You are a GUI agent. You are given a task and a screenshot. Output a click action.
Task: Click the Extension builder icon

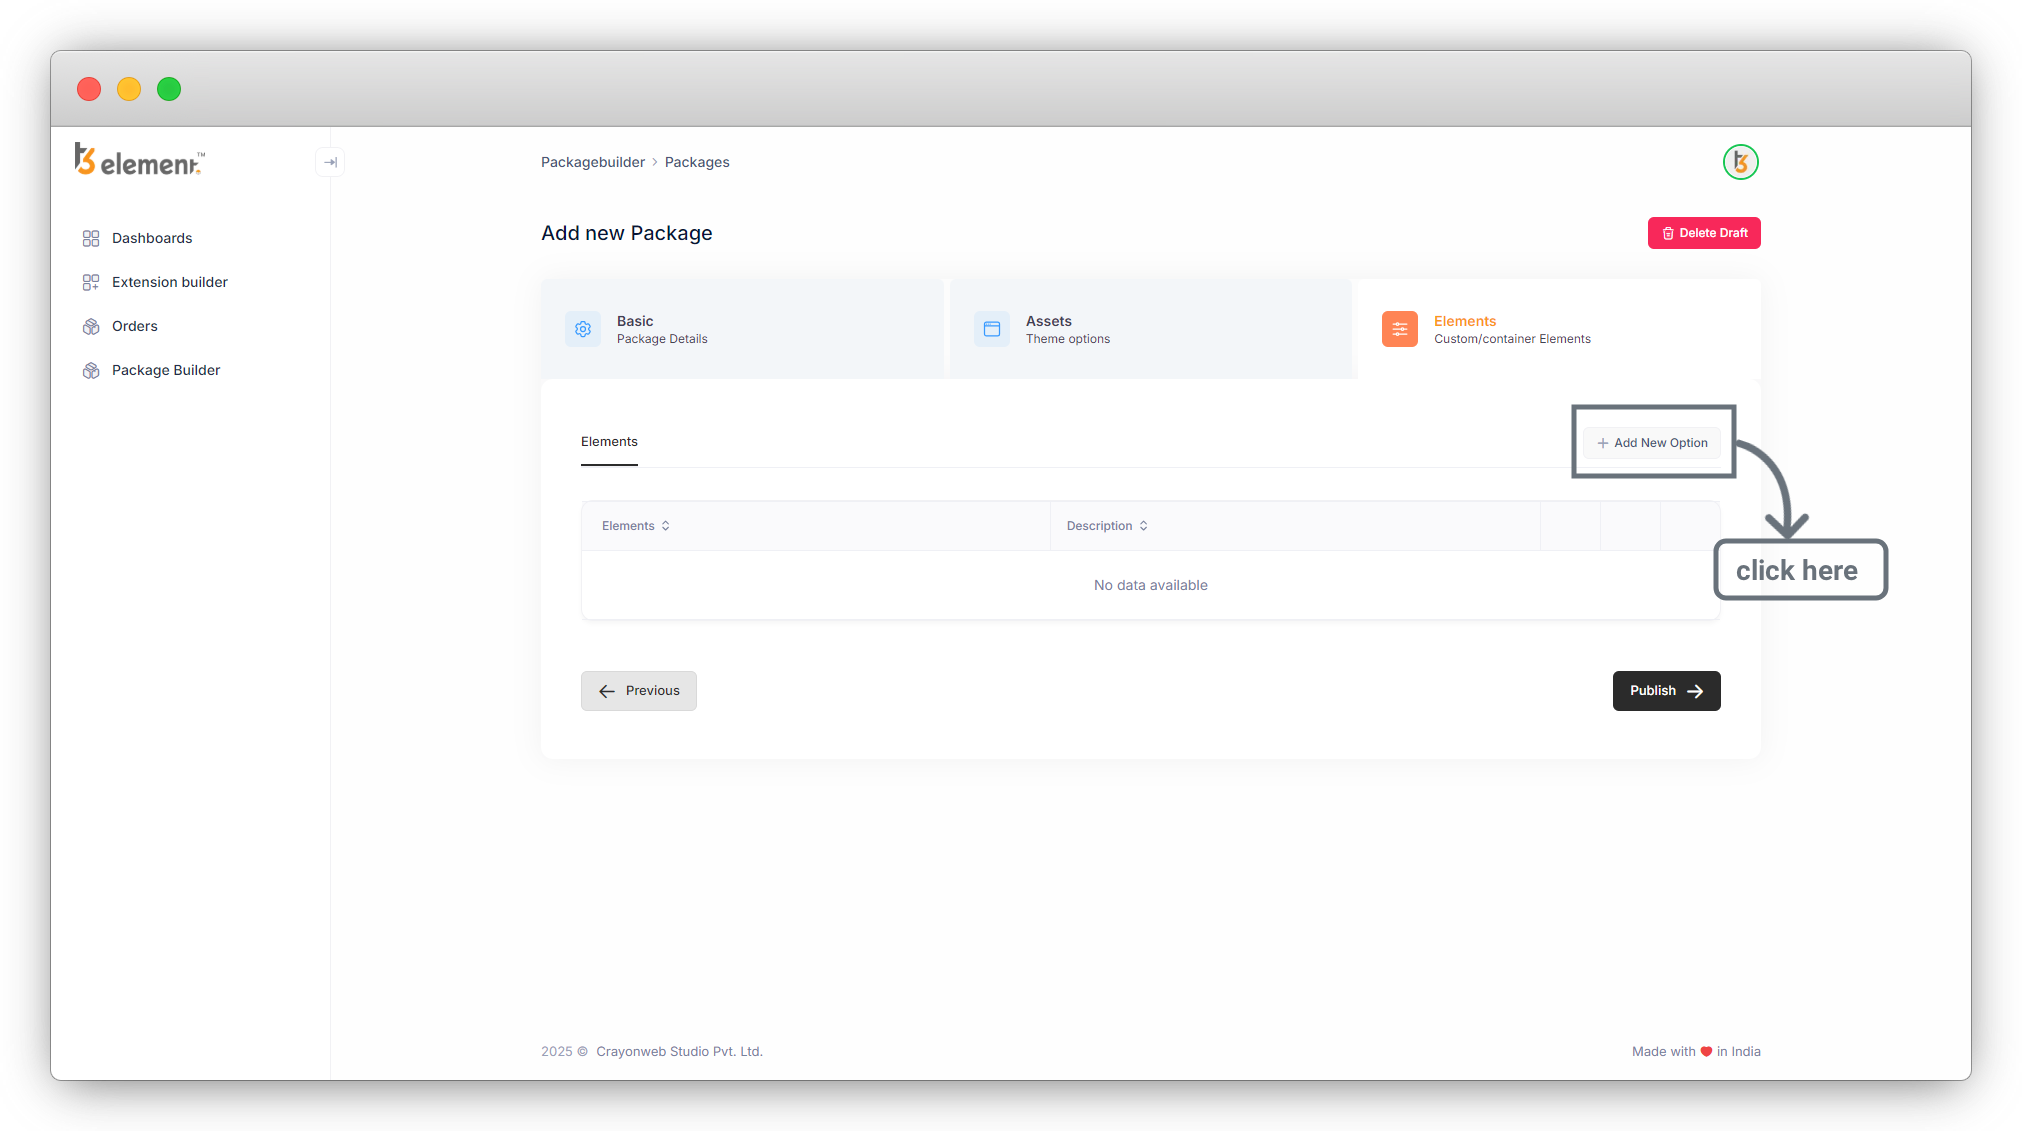pyautogui.click(x=91, y=282)
